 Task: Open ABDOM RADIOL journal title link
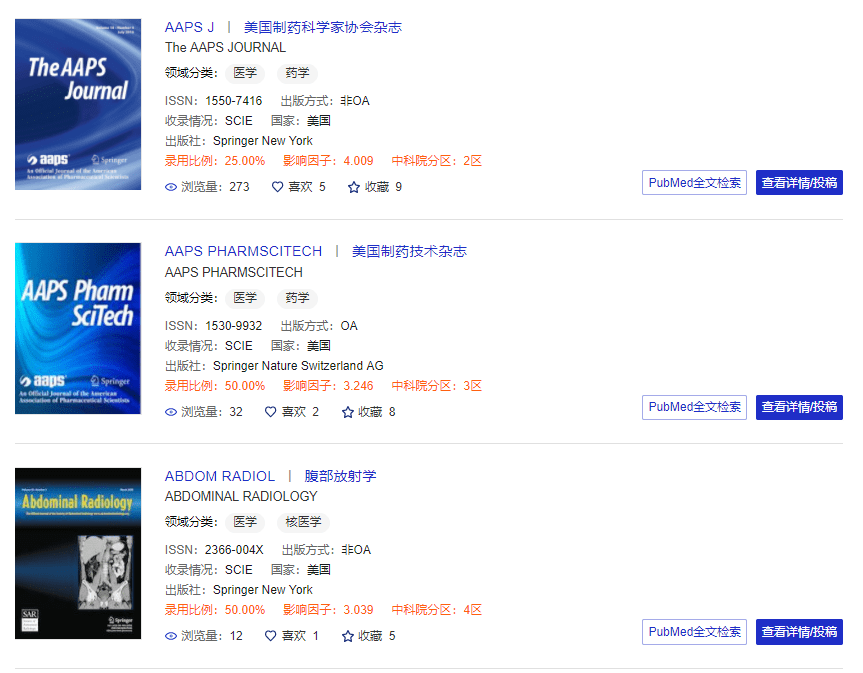tap(220, 476)
